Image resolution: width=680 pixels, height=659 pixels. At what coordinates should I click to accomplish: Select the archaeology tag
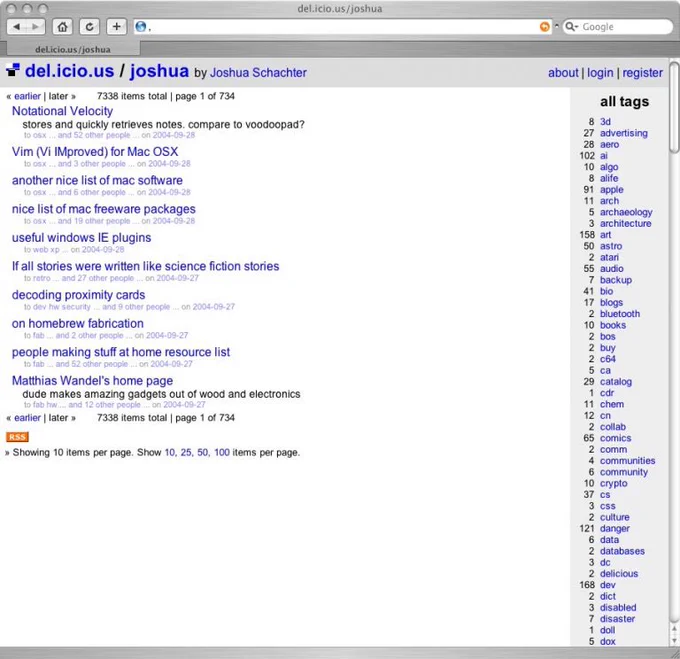(626, 212)
